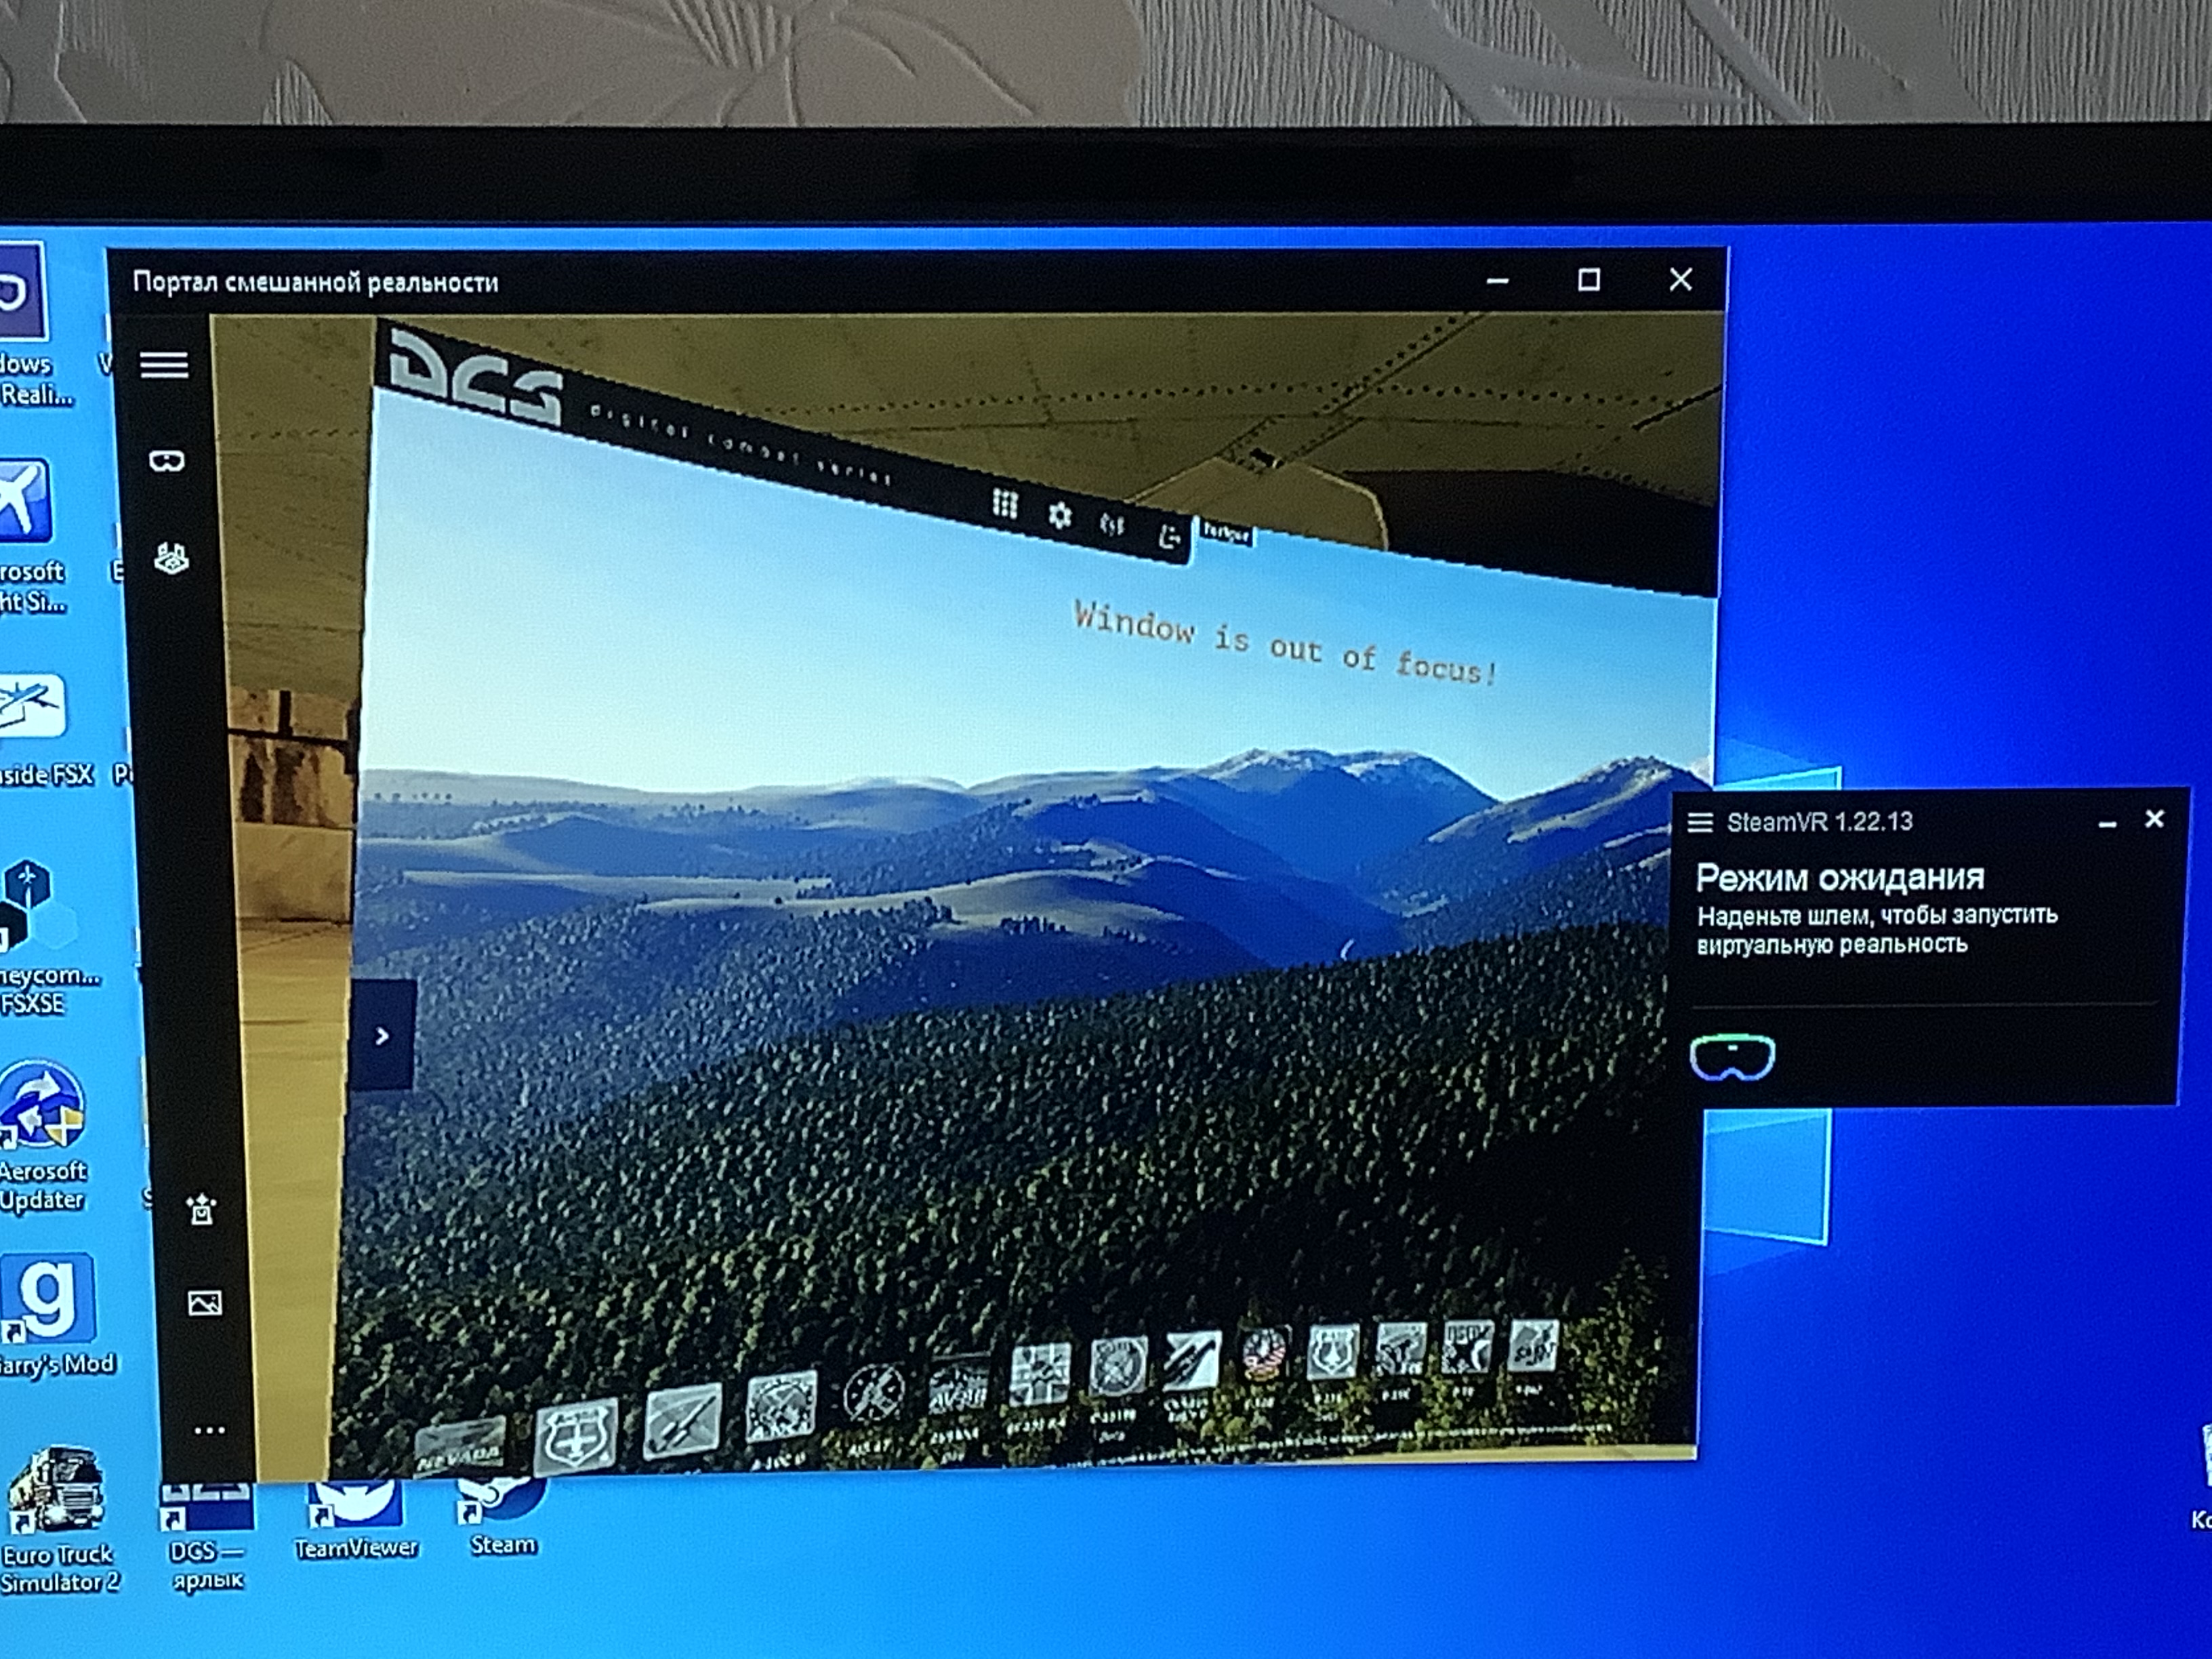This screenshot has width=2212, height=1659.
Task: Close the Mixed Reality Portal window
Action: 1681,279
